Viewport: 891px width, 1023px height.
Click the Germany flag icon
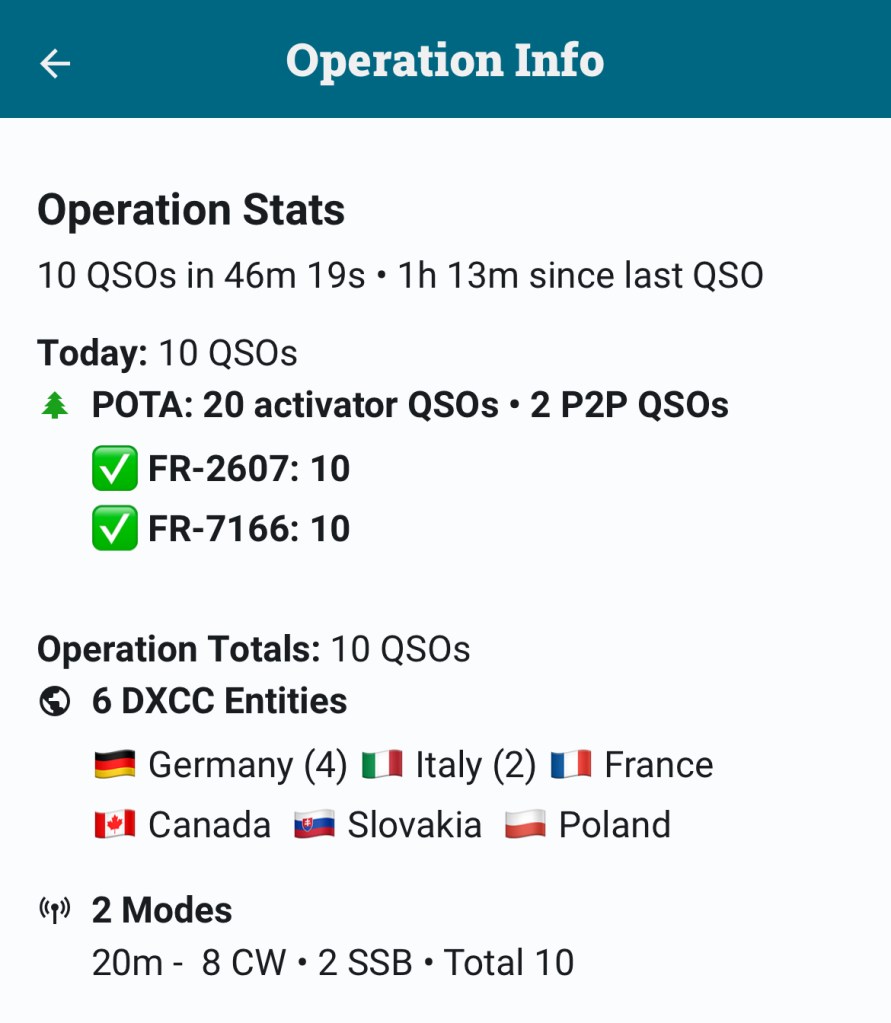114,765
